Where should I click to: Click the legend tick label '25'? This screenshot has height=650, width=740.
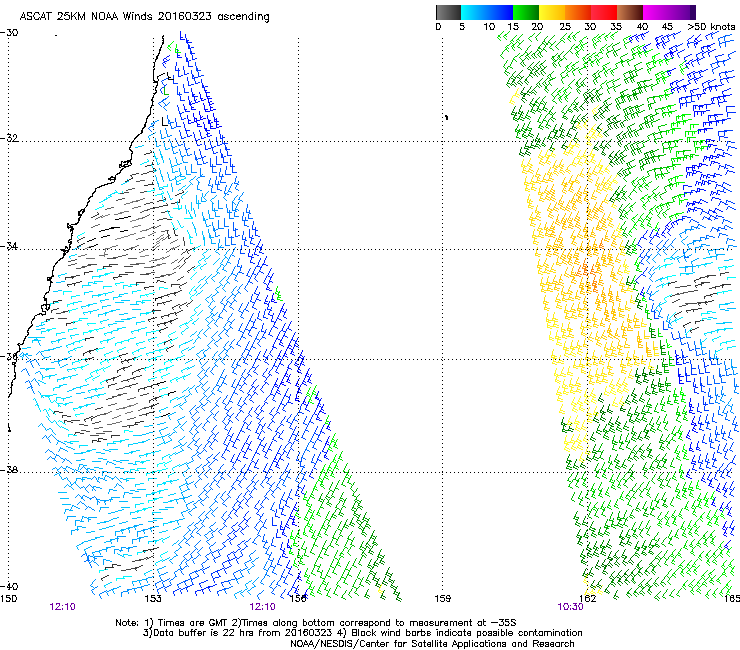tap(565, 27)
